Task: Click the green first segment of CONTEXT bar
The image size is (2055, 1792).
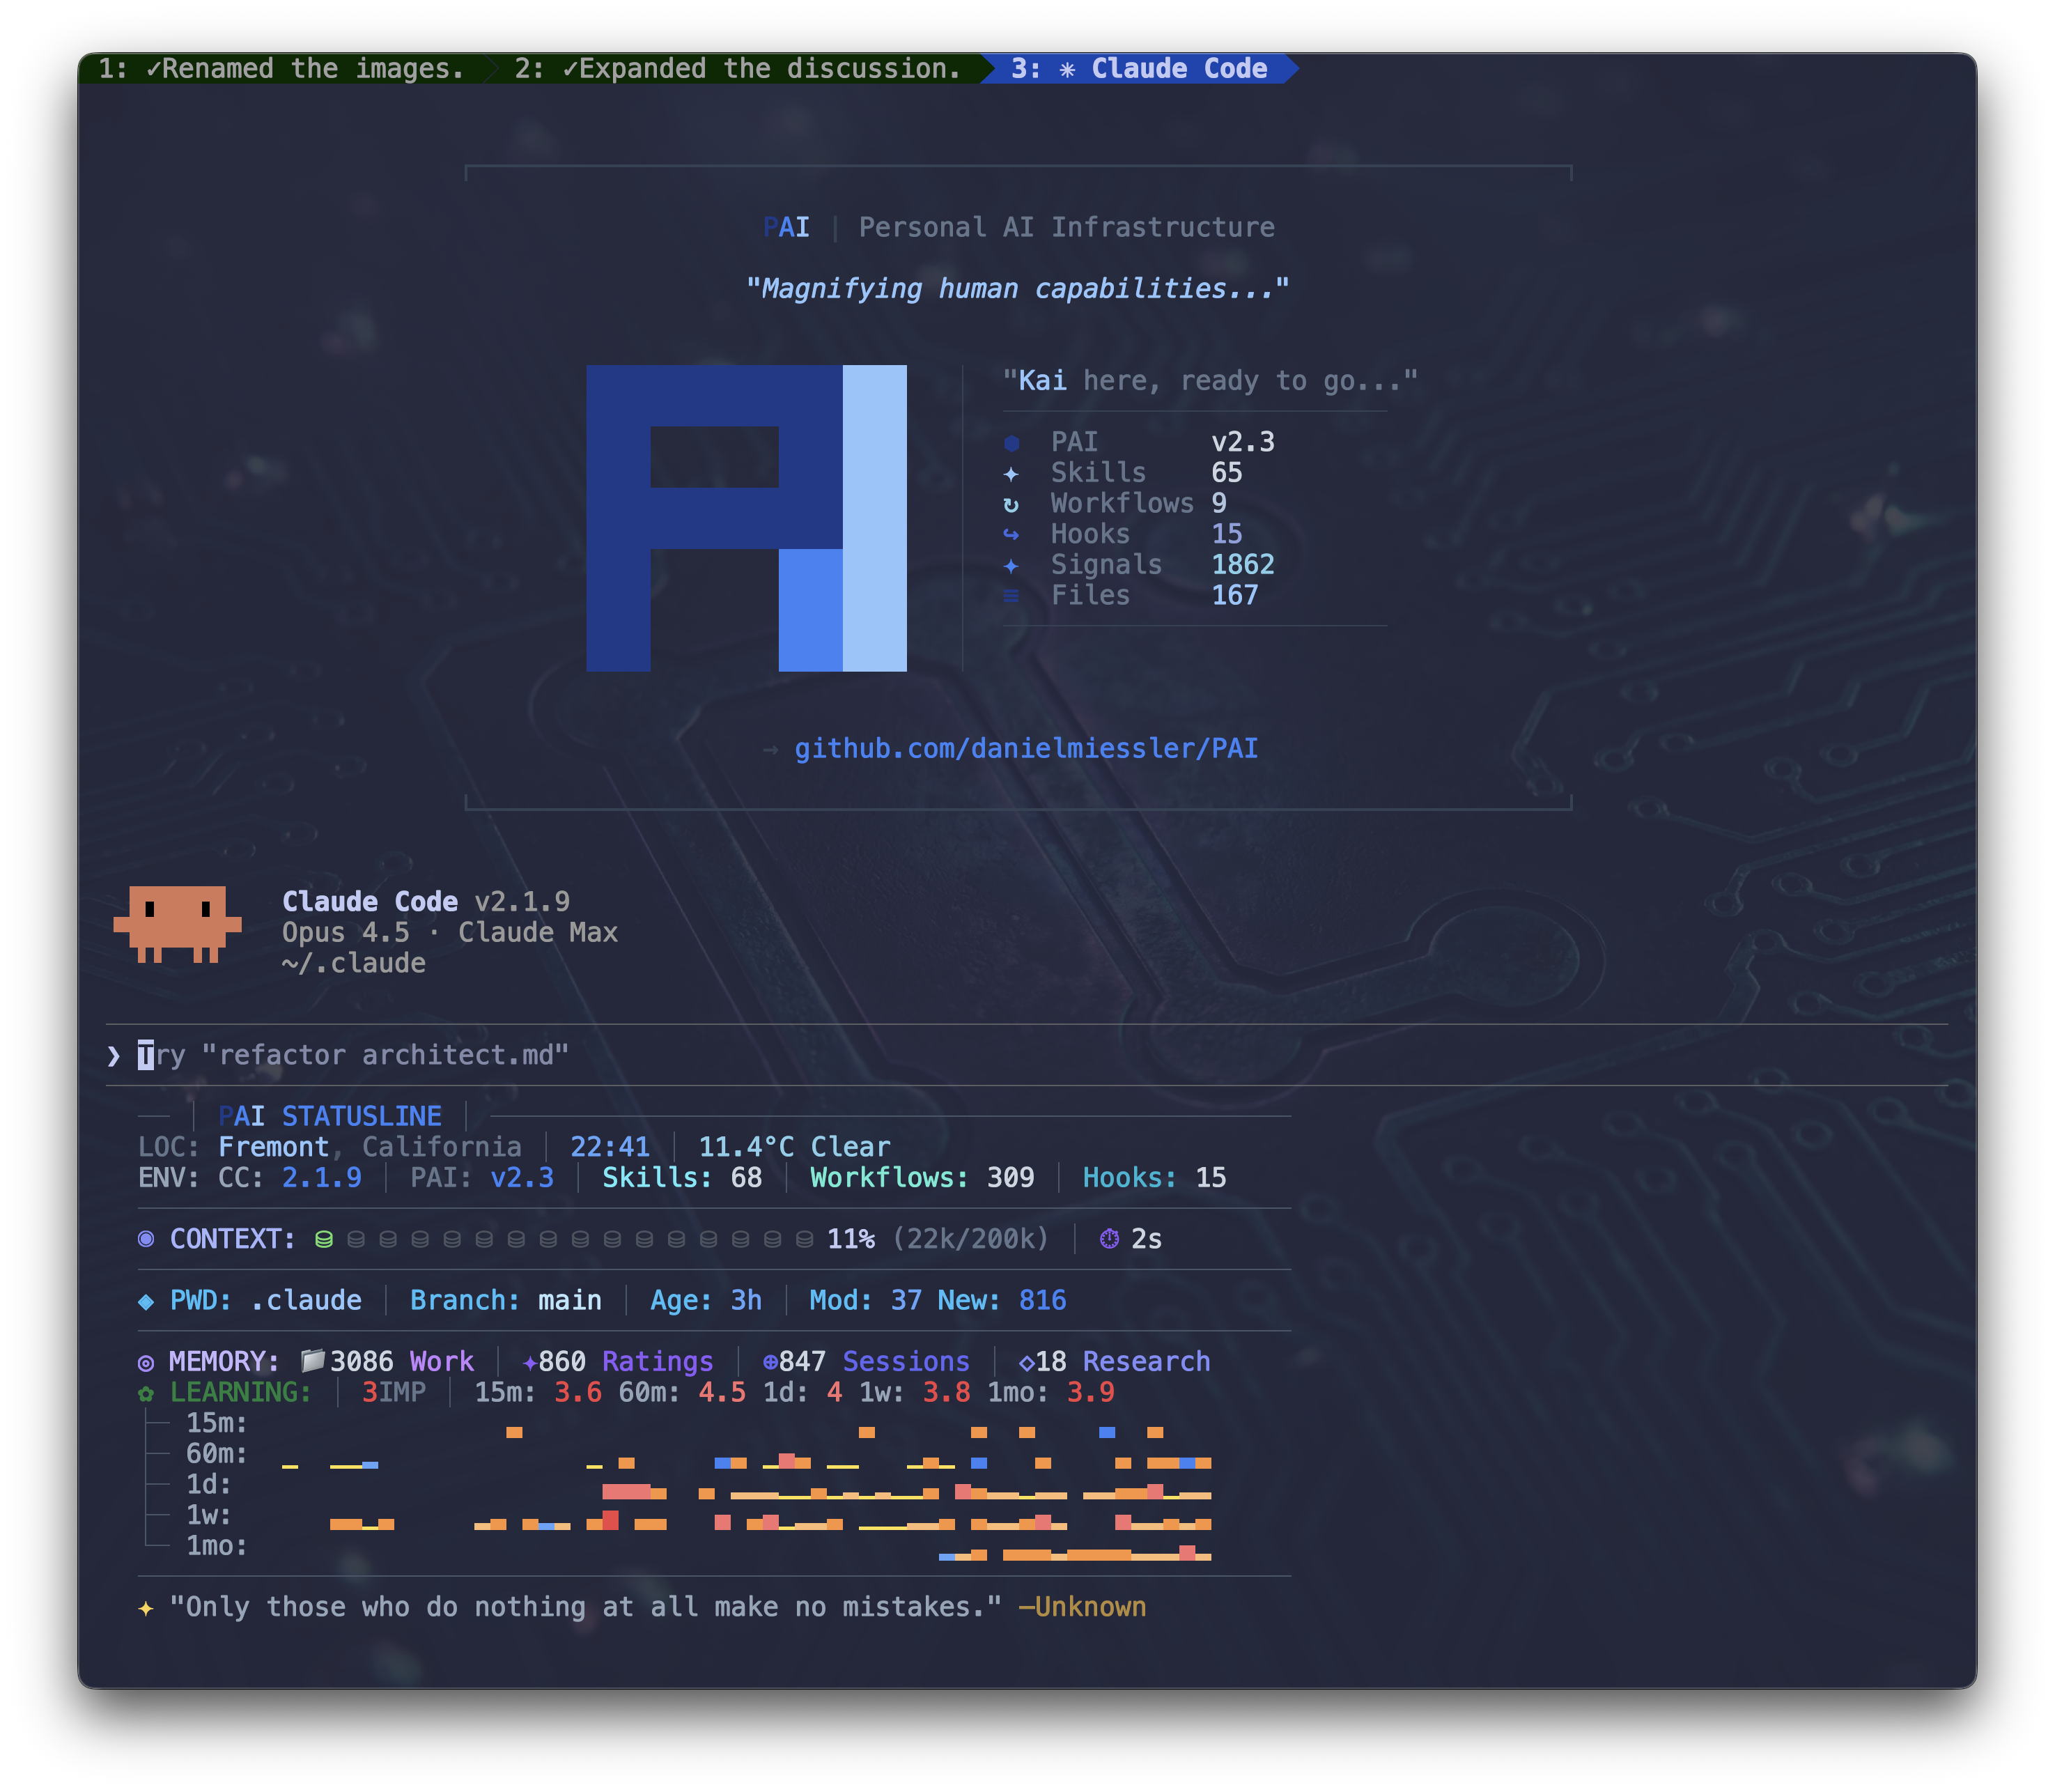Action: point(324,1239)
